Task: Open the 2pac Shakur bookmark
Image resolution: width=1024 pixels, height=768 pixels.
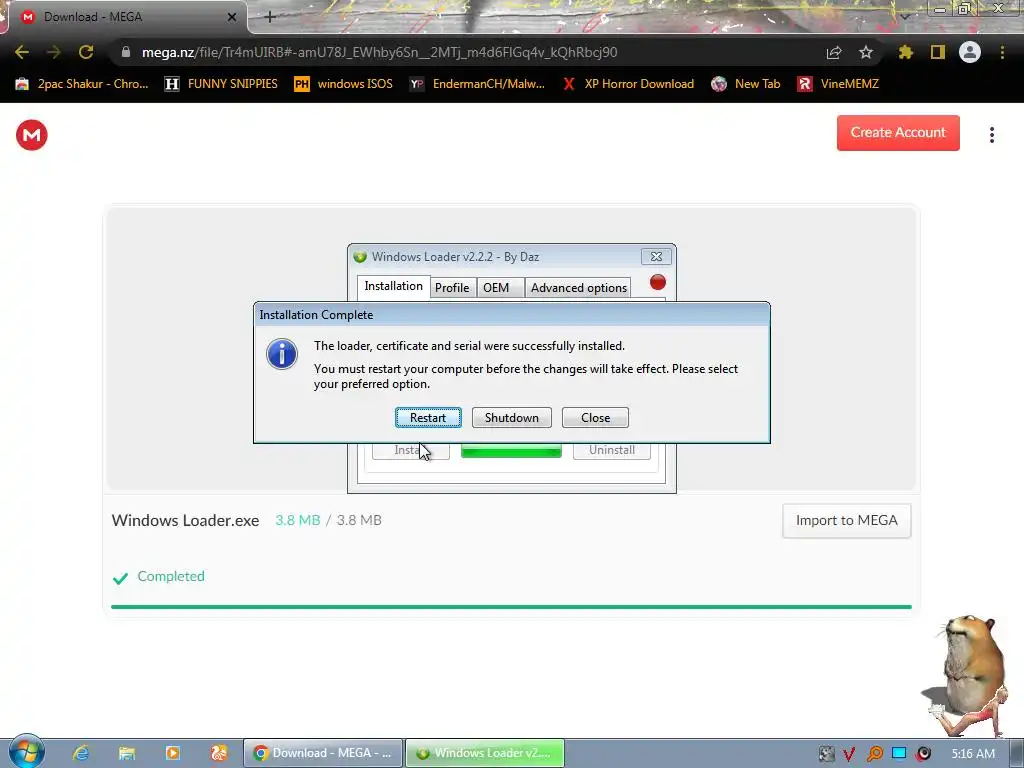Action: (x=82, y=84)
